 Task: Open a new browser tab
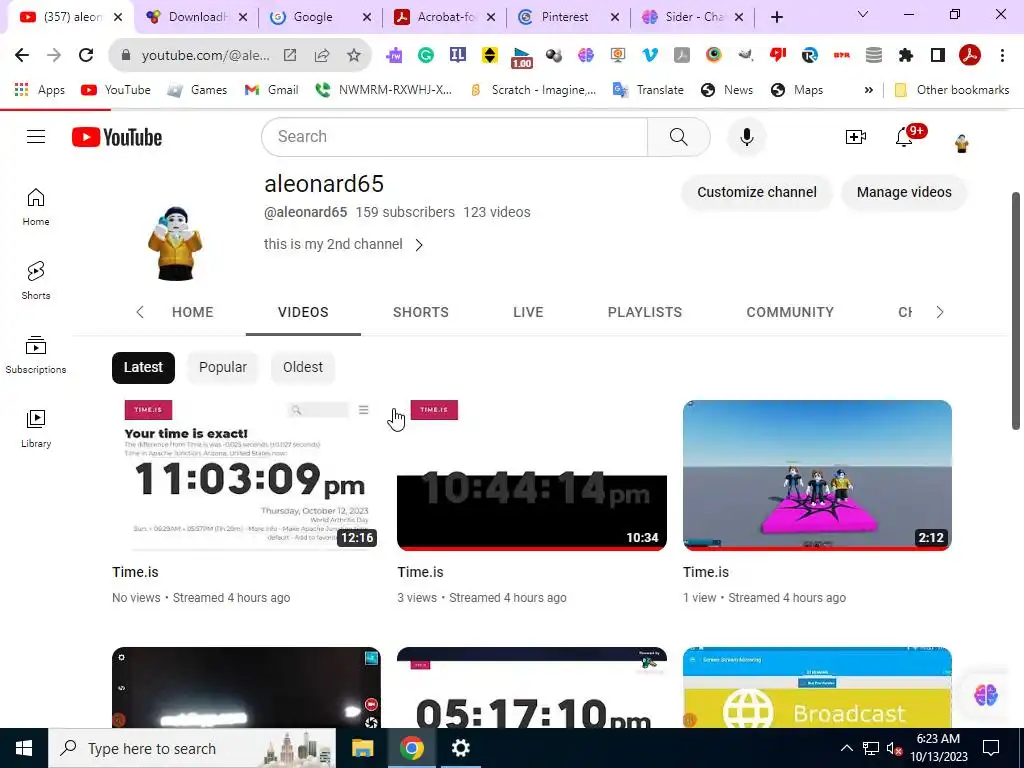coord(776,17)
